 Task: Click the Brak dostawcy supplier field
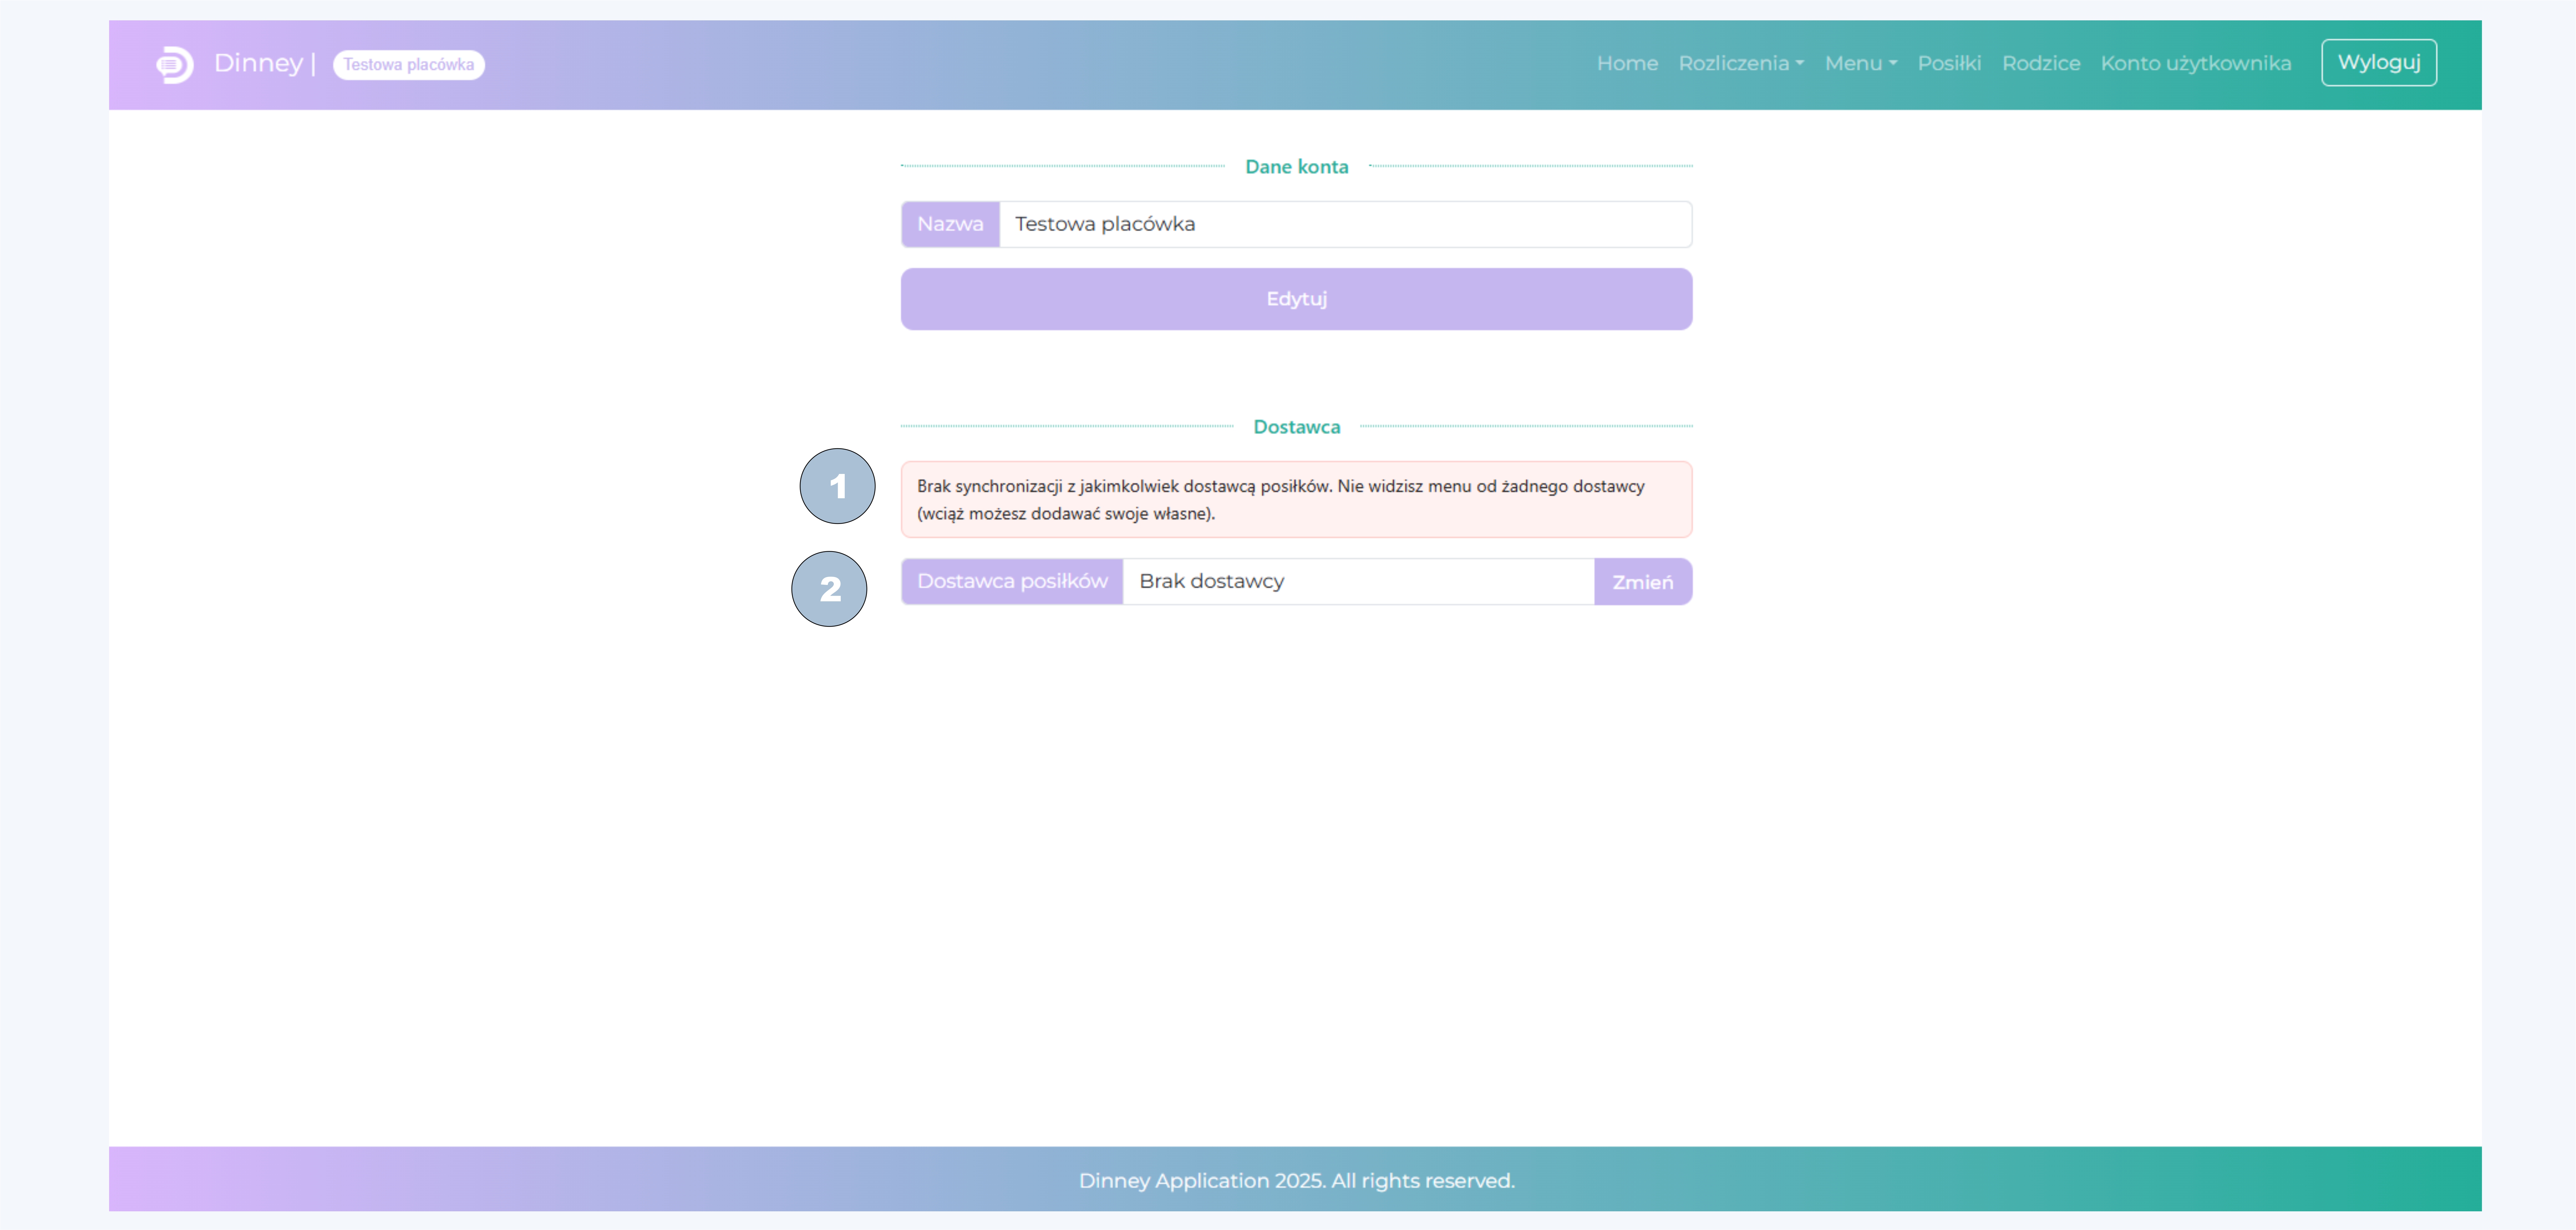1357,581
